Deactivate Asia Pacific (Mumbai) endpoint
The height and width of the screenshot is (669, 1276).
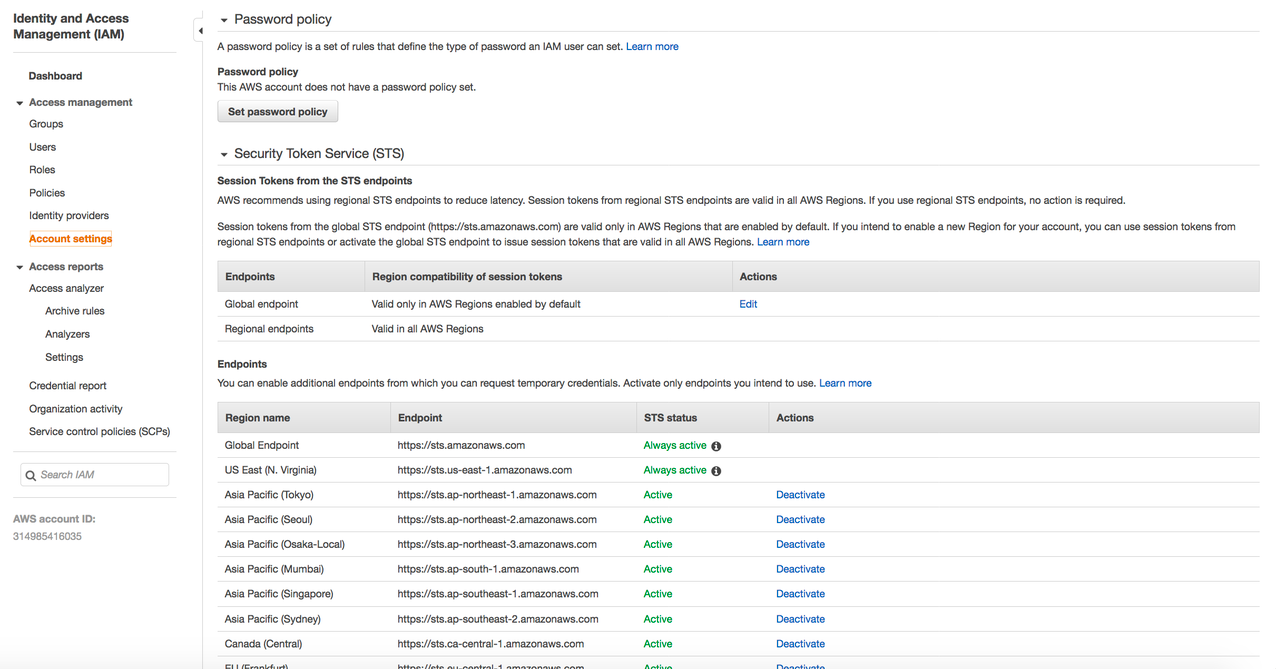coord(800,570)
